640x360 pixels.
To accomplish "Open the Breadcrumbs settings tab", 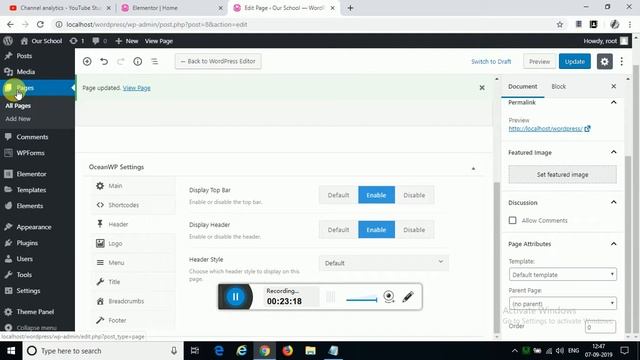I will 133,301.
